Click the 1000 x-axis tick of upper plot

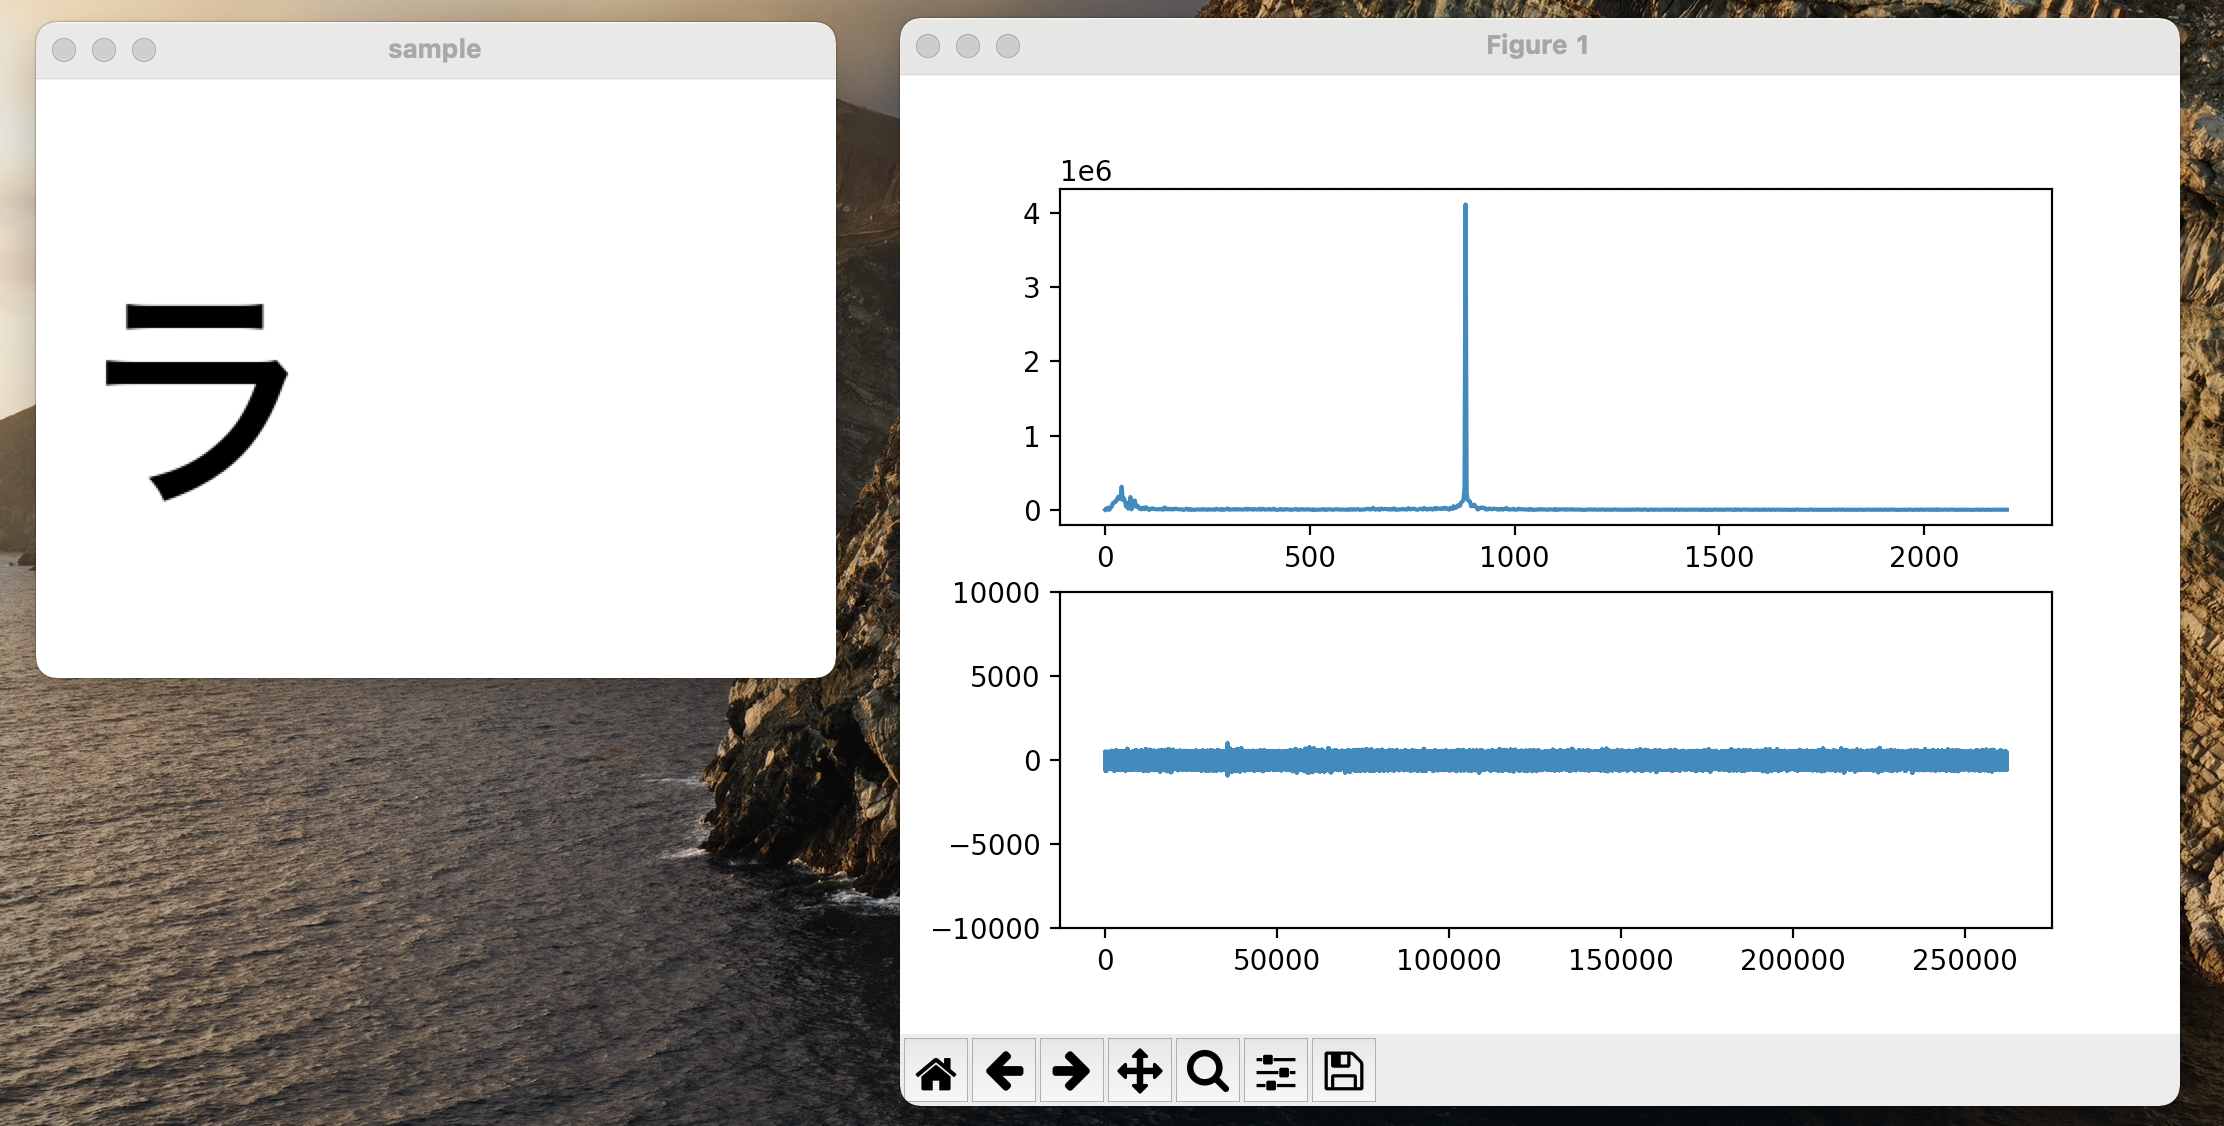(x=1514, y=557)
